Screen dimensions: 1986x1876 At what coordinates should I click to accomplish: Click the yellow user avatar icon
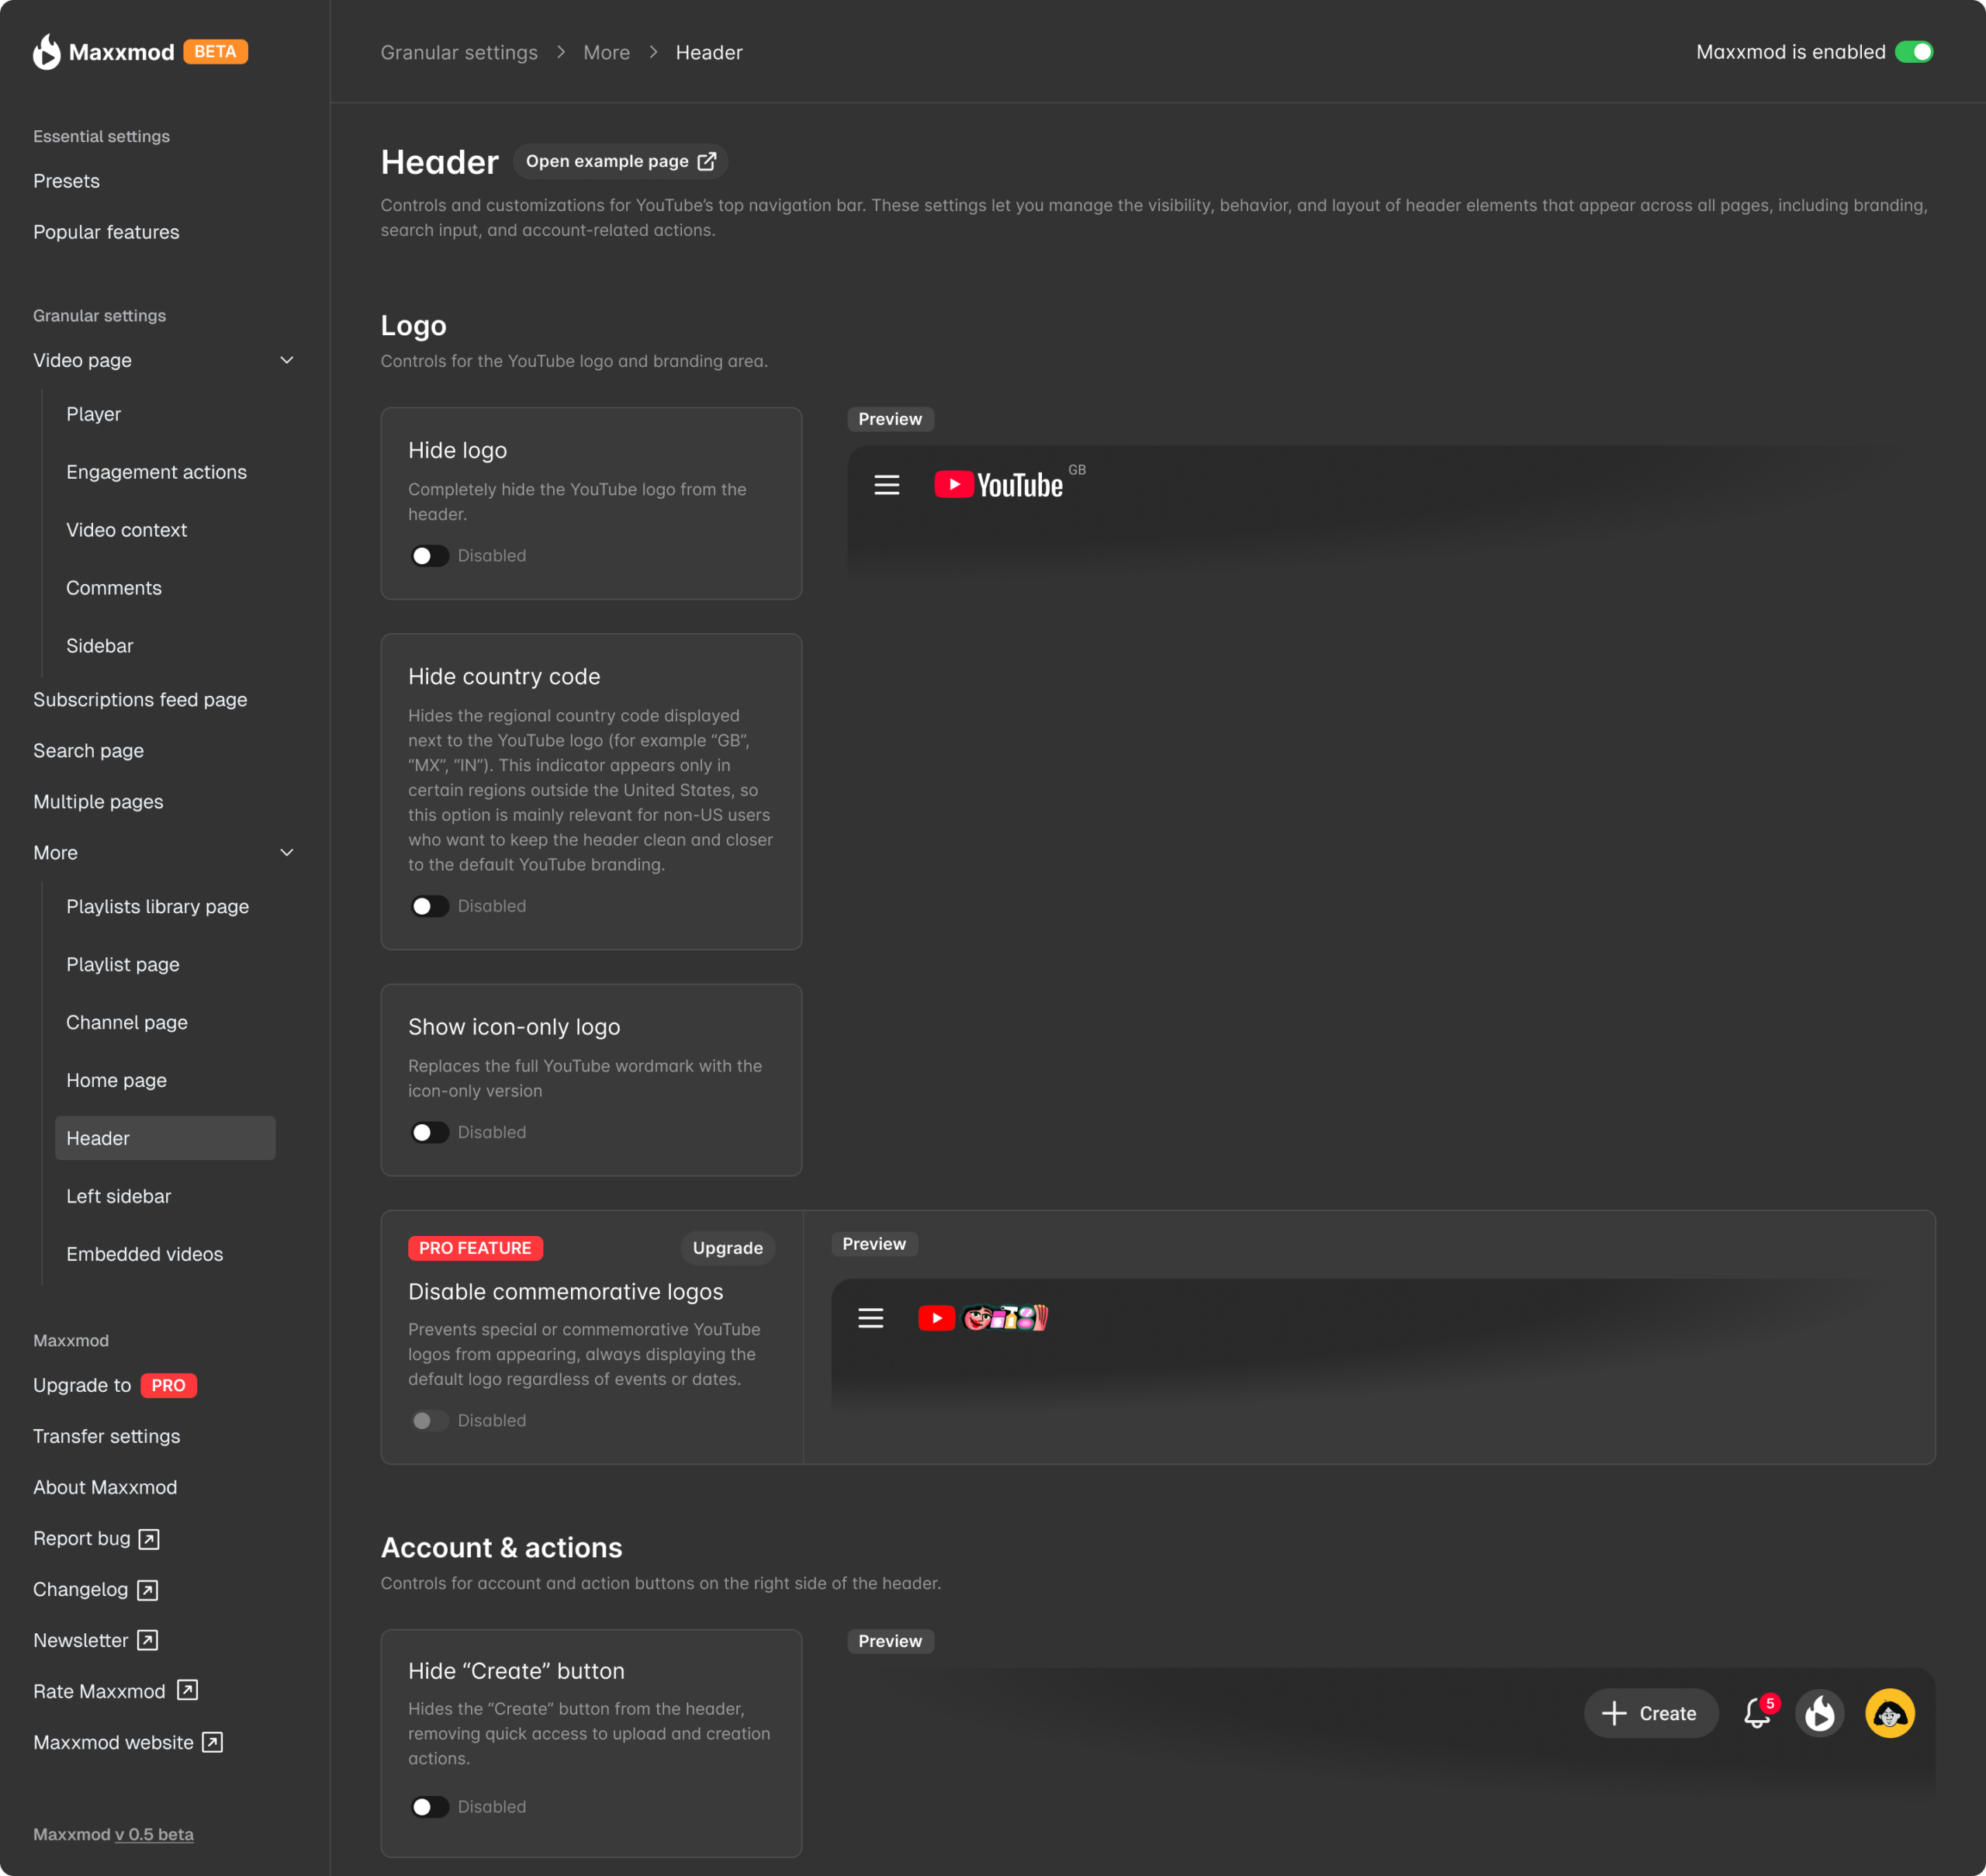click(x=1889, y=1713)
